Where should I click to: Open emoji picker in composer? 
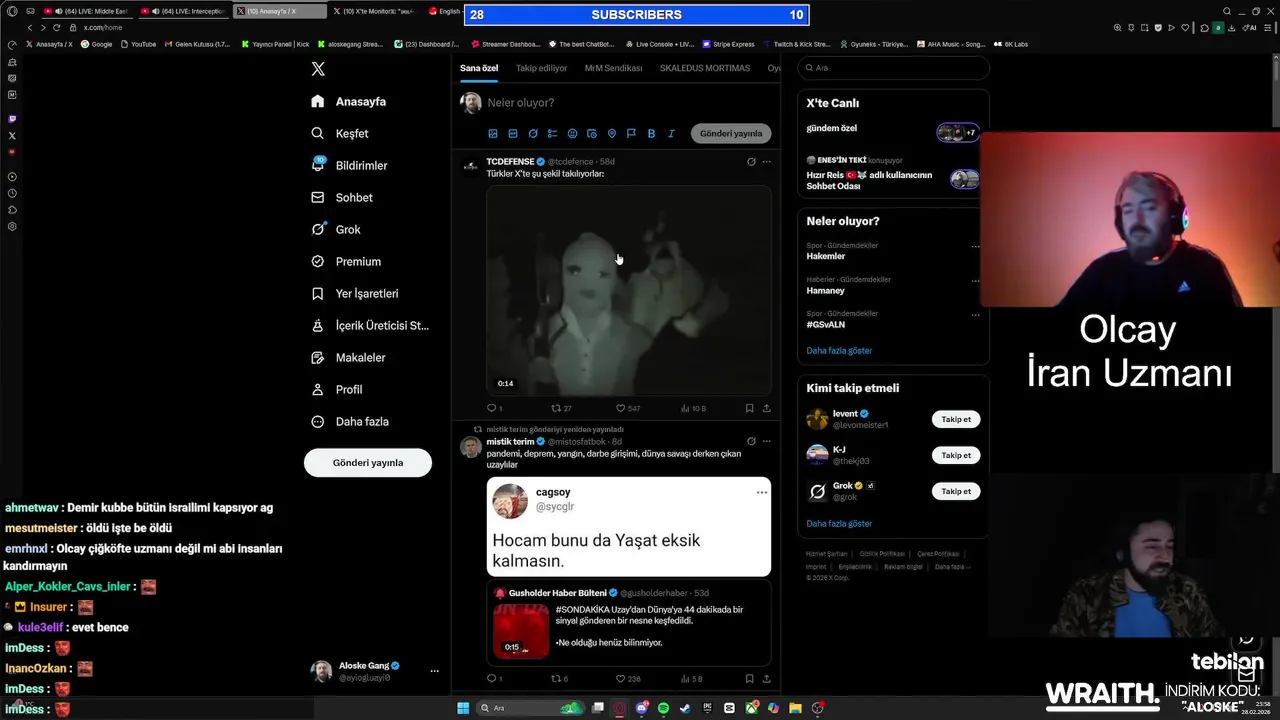[x=572, y=133]
